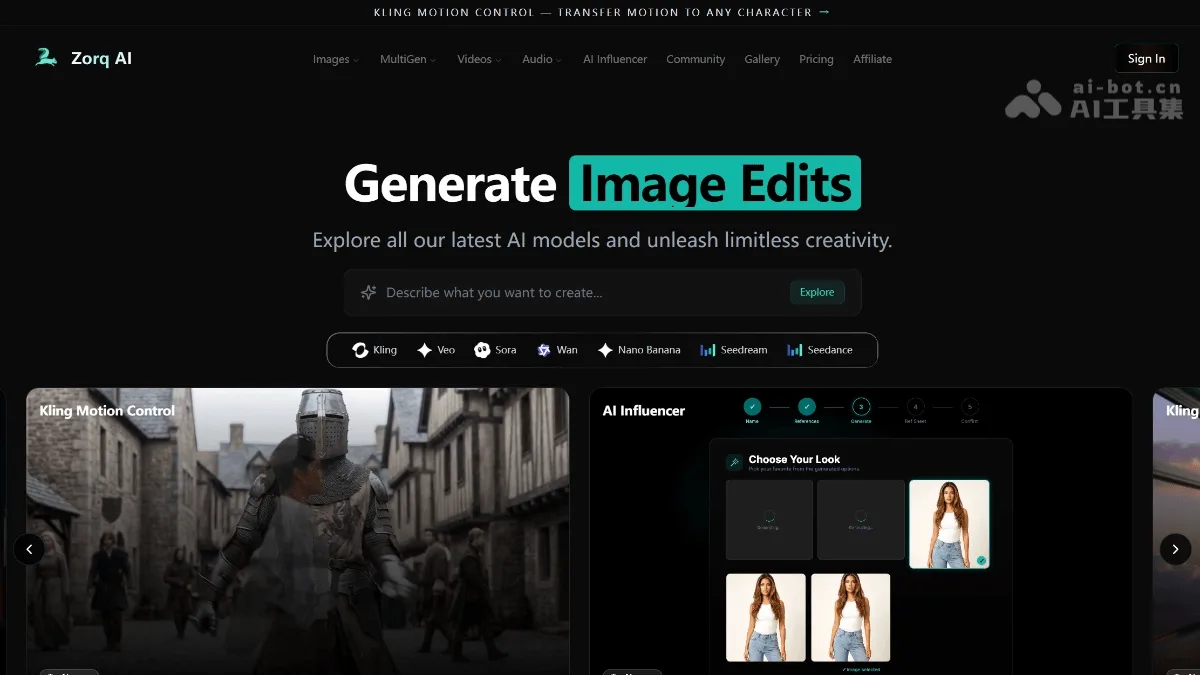Select the Seedance model chip
Image resolution: width=1200 pixels, height=675 pixels.
pos(820,350)
